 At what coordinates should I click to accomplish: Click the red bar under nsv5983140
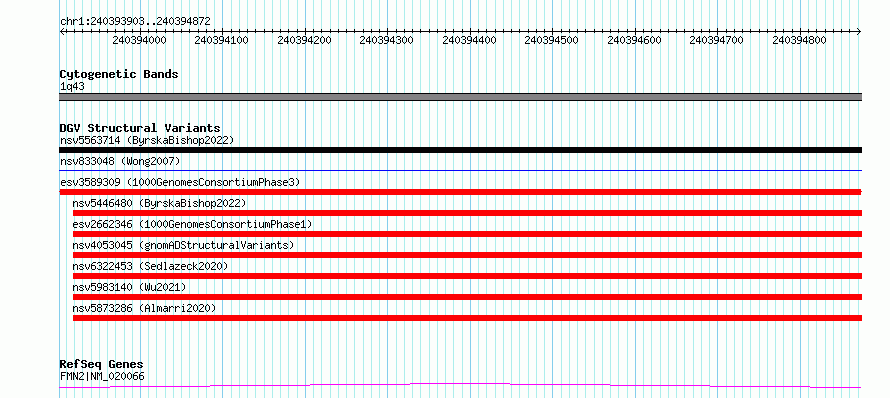(468, 297)
